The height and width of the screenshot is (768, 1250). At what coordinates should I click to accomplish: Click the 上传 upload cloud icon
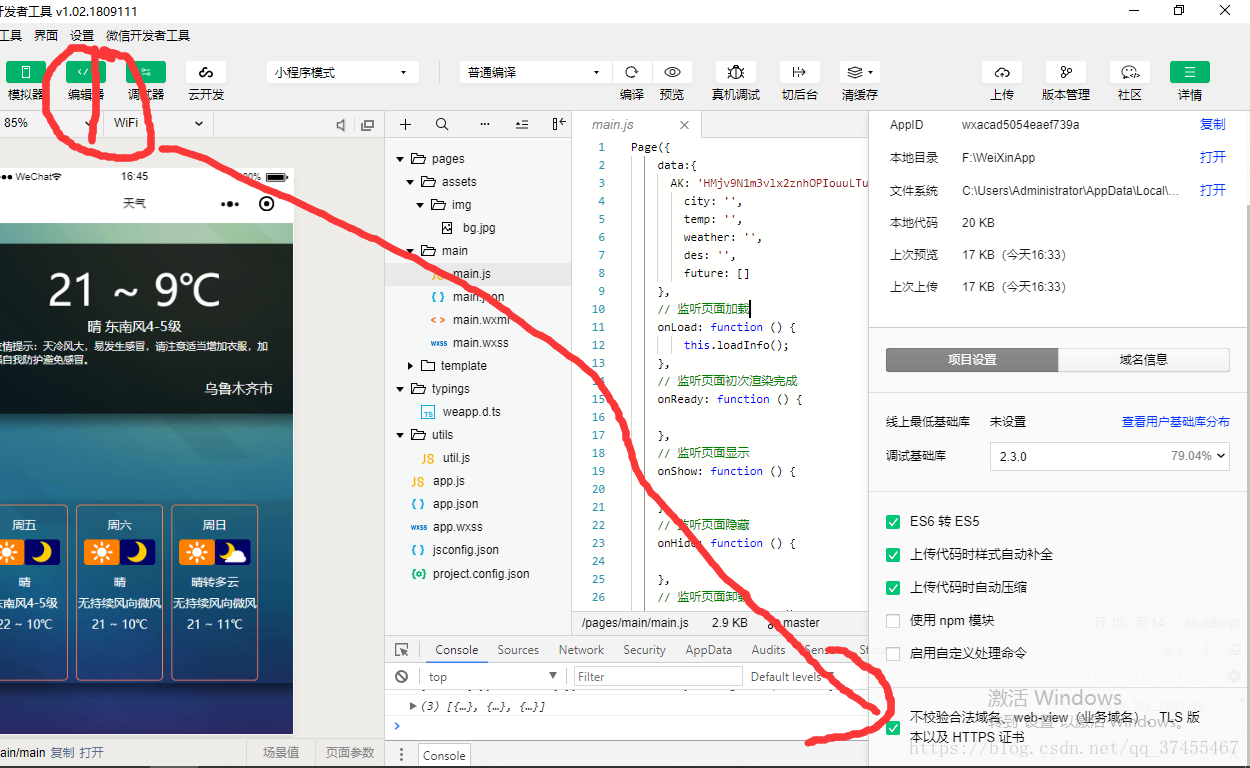pyautogui.click(x=1002, y=72)
